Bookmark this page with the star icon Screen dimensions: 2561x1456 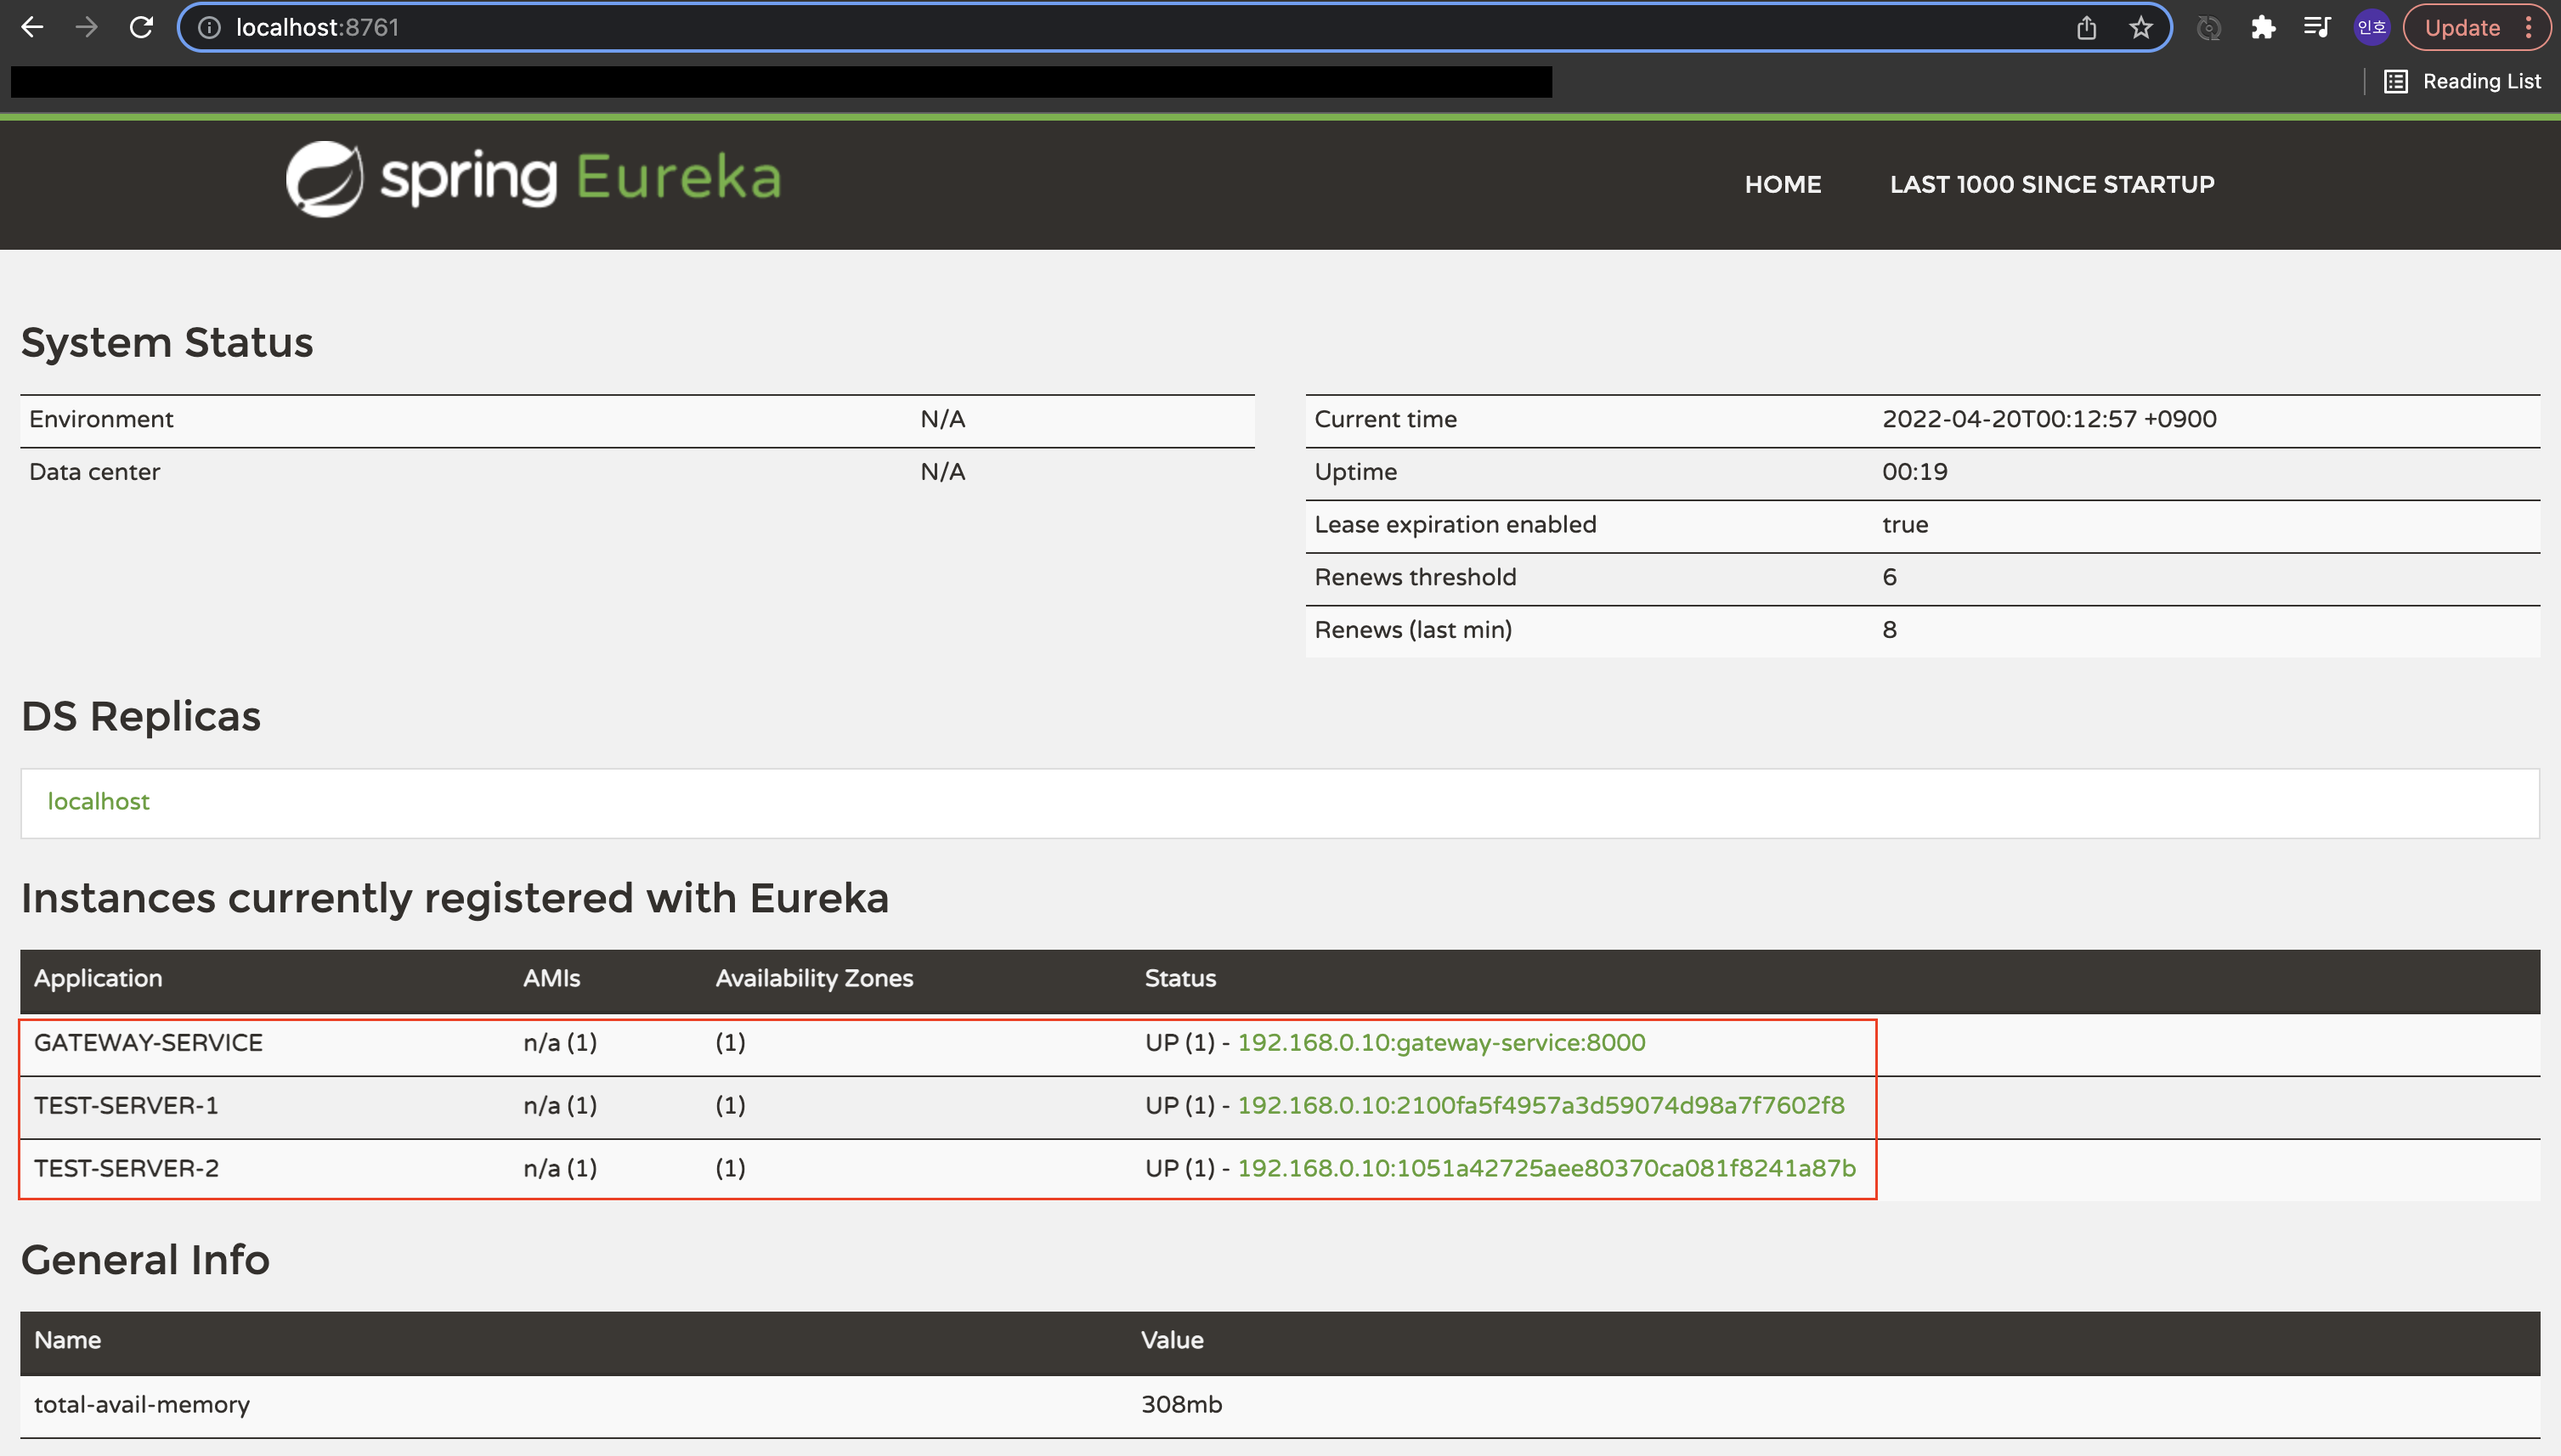[2140, 27]
